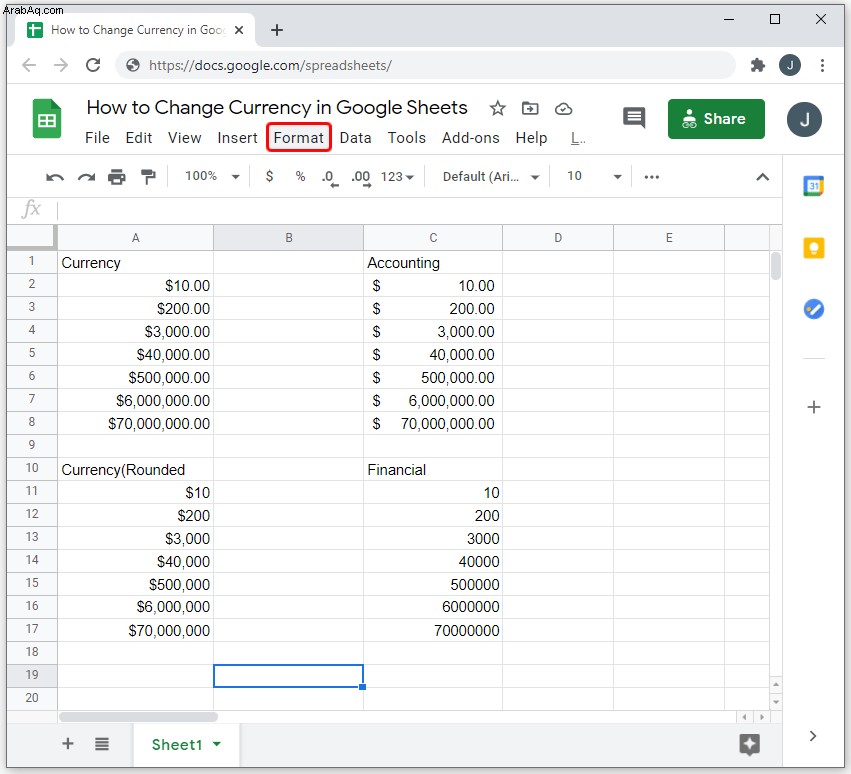Open the All sheets list icon
The width and height of the screenshot is (851, 774).
coord(102,744)
